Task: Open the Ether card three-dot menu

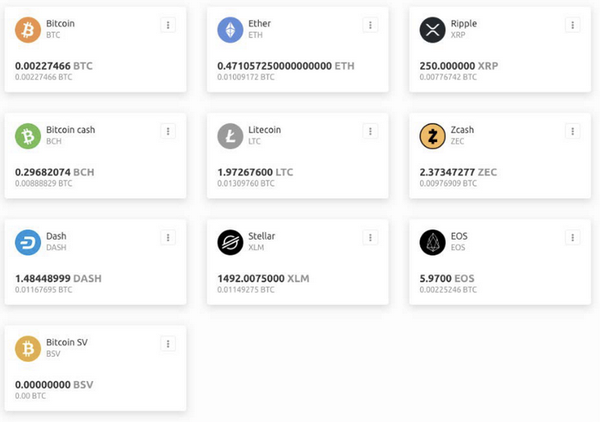Action: pos(370,24)
